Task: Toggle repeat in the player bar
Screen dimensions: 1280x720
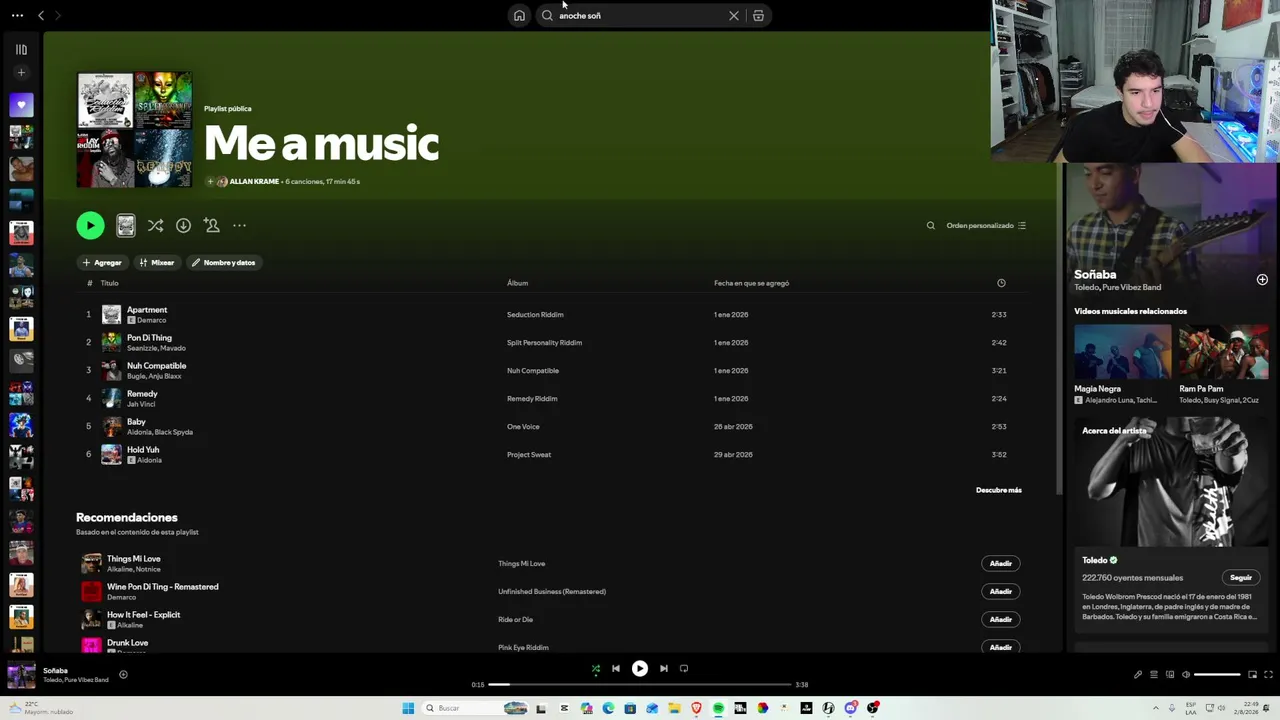Action: [684, 669]
